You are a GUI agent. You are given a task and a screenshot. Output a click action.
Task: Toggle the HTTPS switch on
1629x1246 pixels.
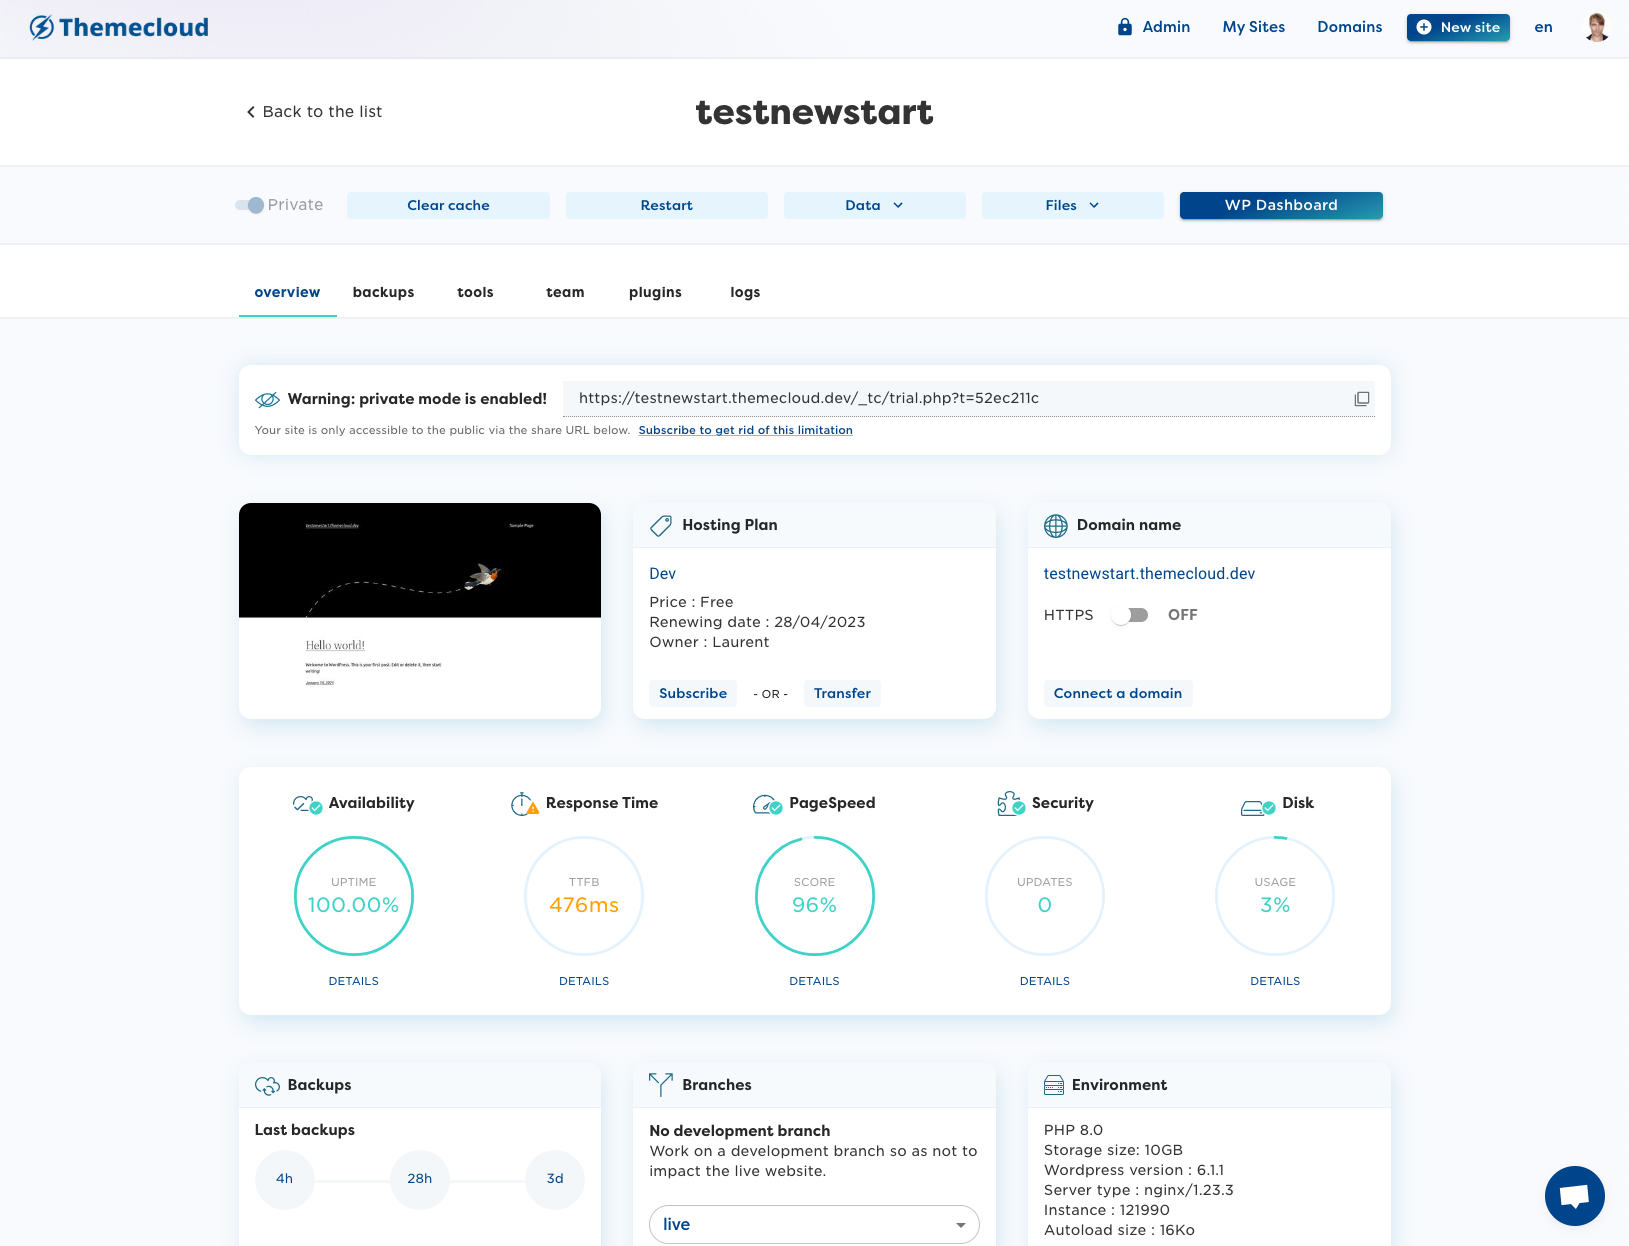[x=1131, y=615]
